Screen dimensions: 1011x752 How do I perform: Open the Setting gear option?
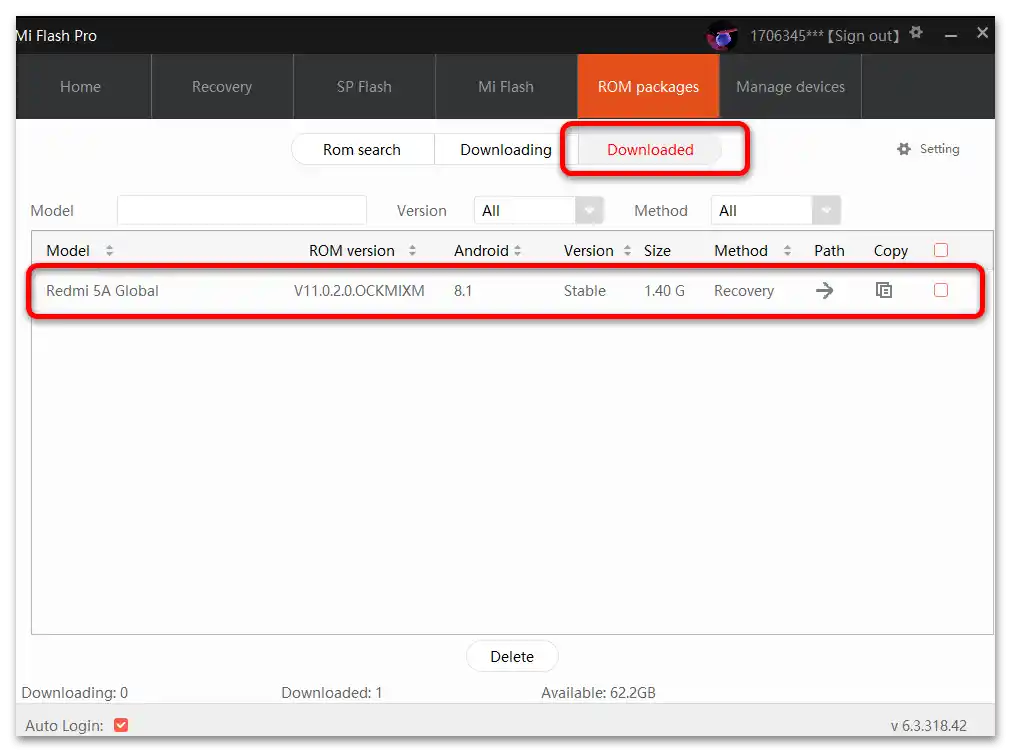928,149
